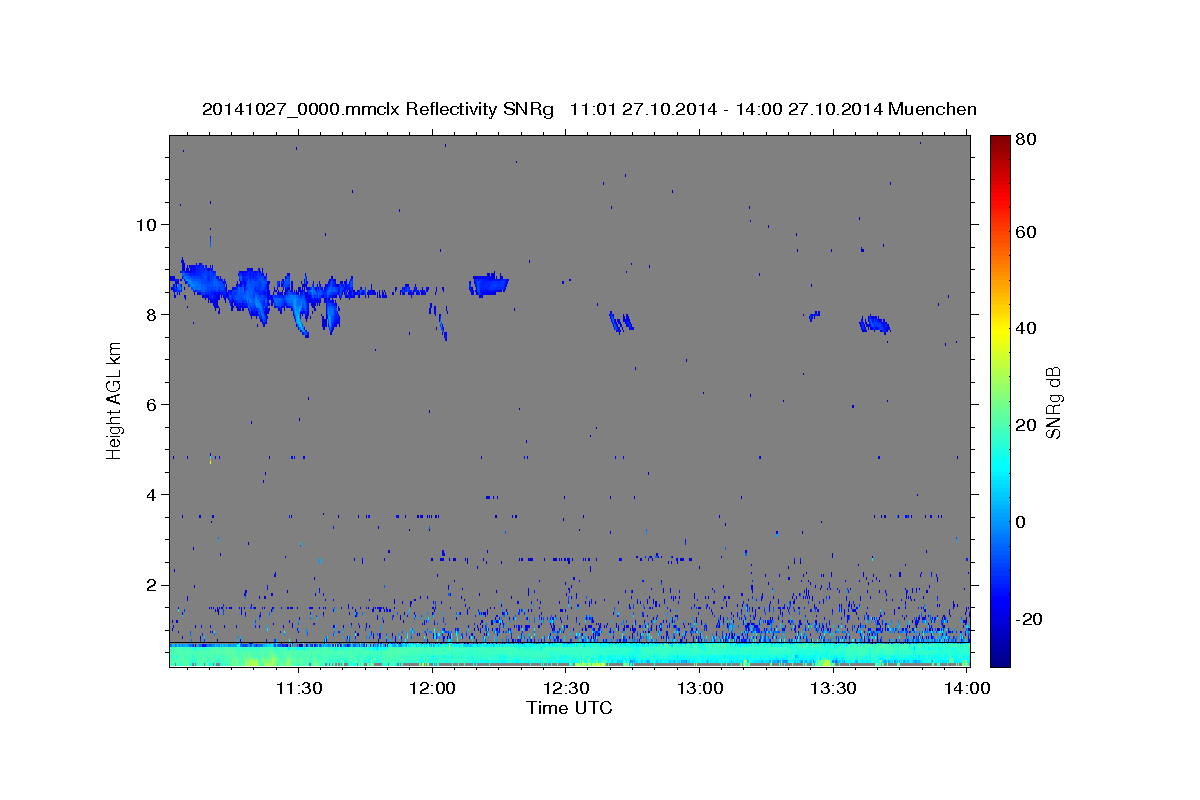Click the height tick label 6
1200x800 pixels.
point(150,404)
